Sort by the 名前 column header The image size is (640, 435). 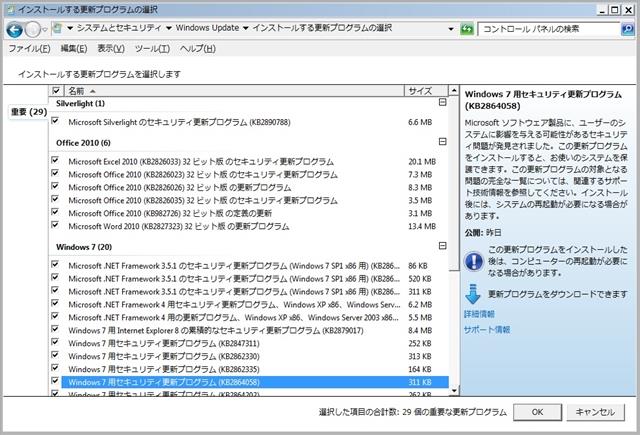point(234,91)
